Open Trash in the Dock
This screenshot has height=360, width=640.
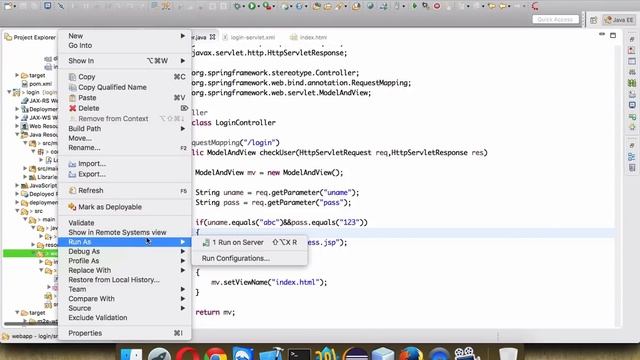click(x=508, y=354)
